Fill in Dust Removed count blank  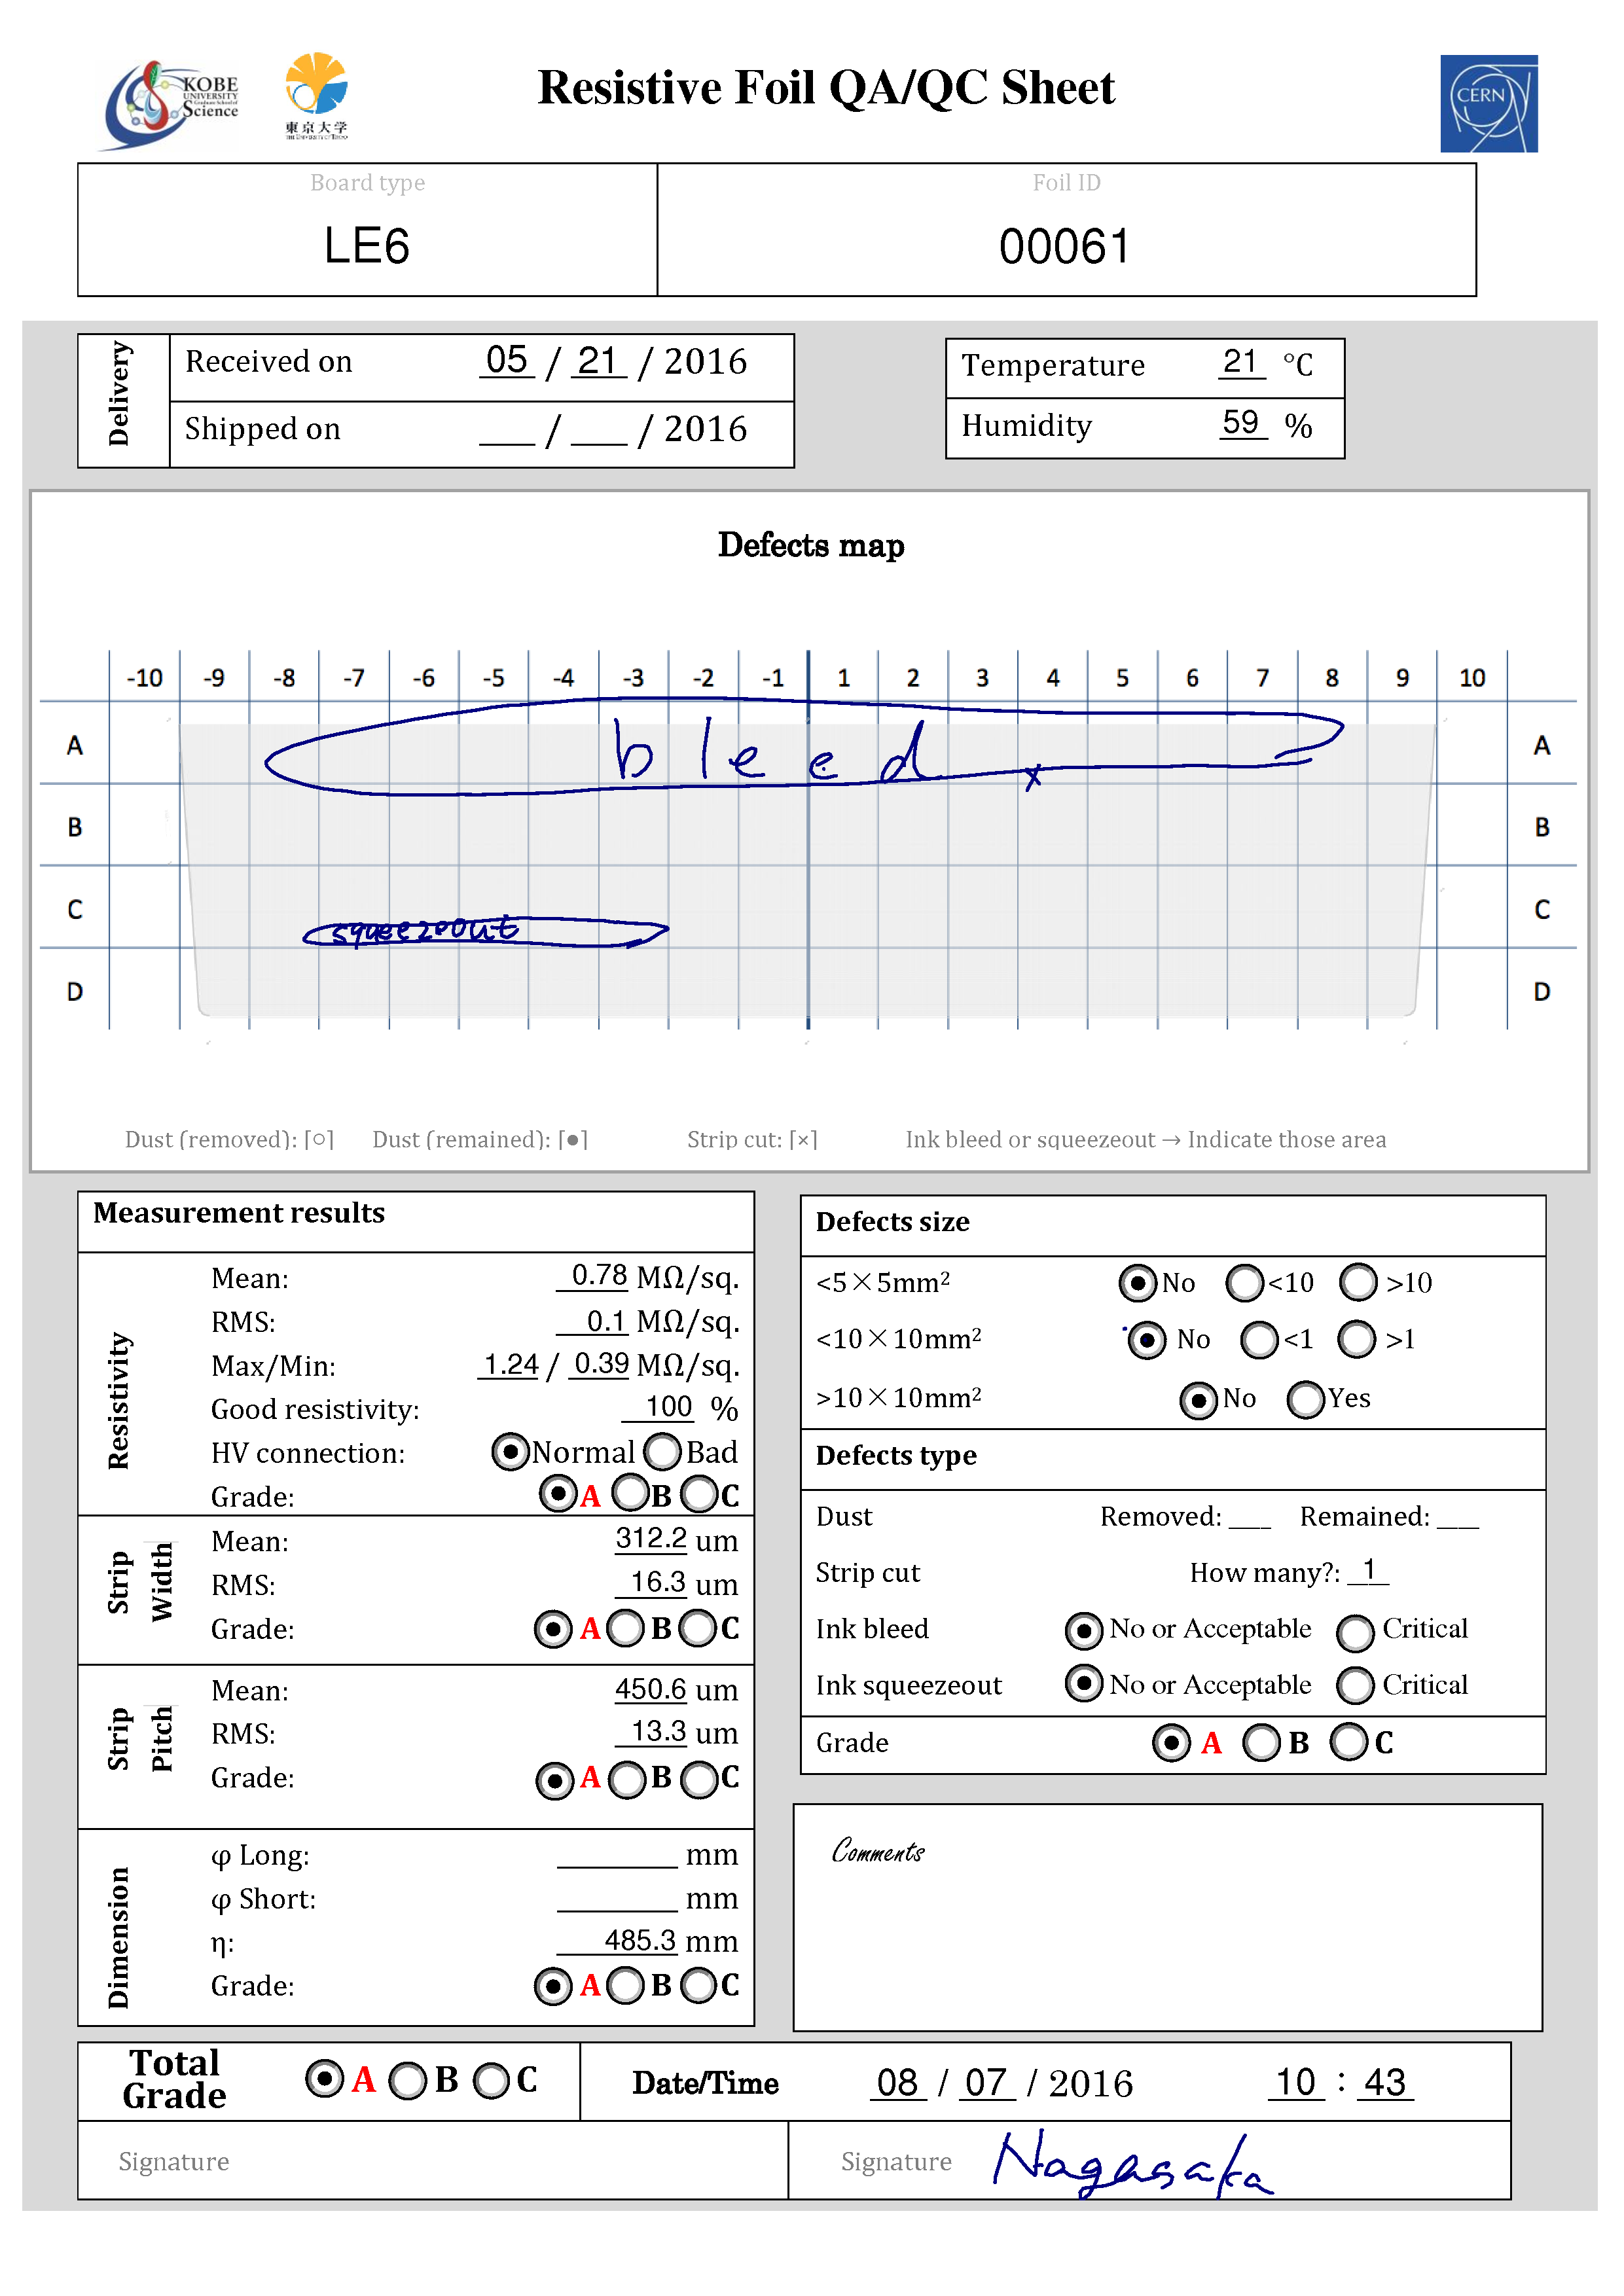[x=1249, y=1517]
